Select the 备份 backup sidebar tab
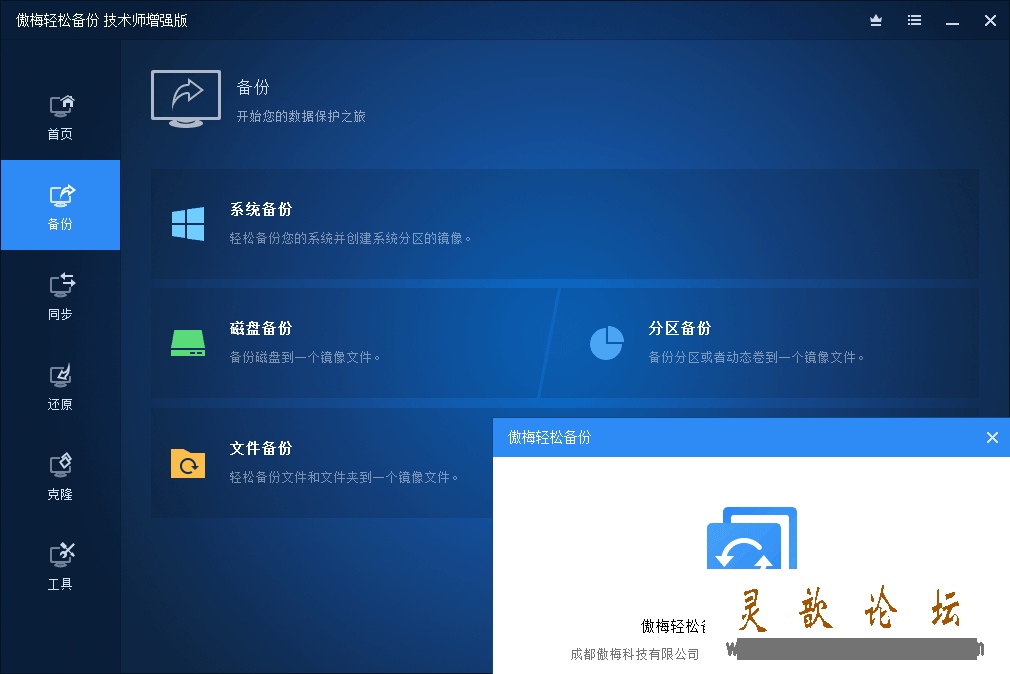Image resolution: width=1010 pixels, height=674 pixels. tap(61, 205)
